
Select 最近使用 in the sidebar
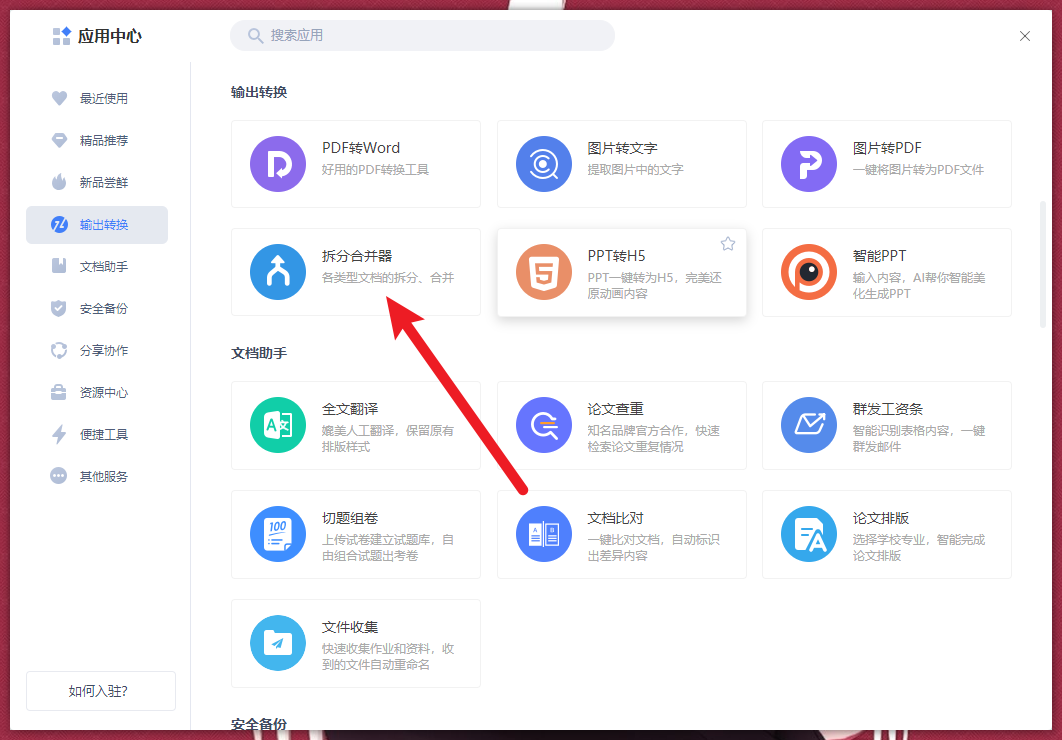tap(97, 98)
